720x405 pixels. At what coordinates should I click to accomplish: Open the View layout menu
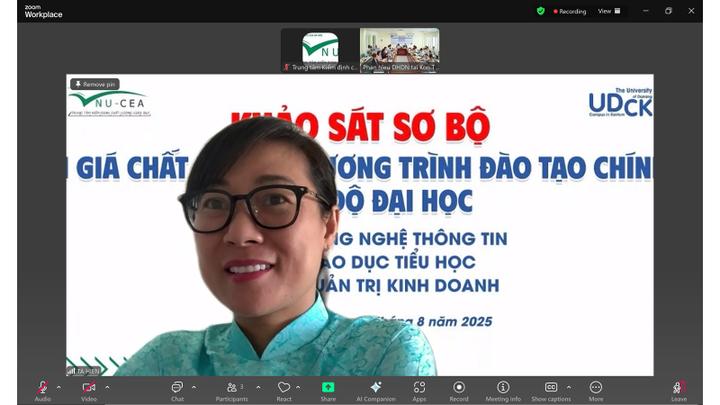(609, 11)
